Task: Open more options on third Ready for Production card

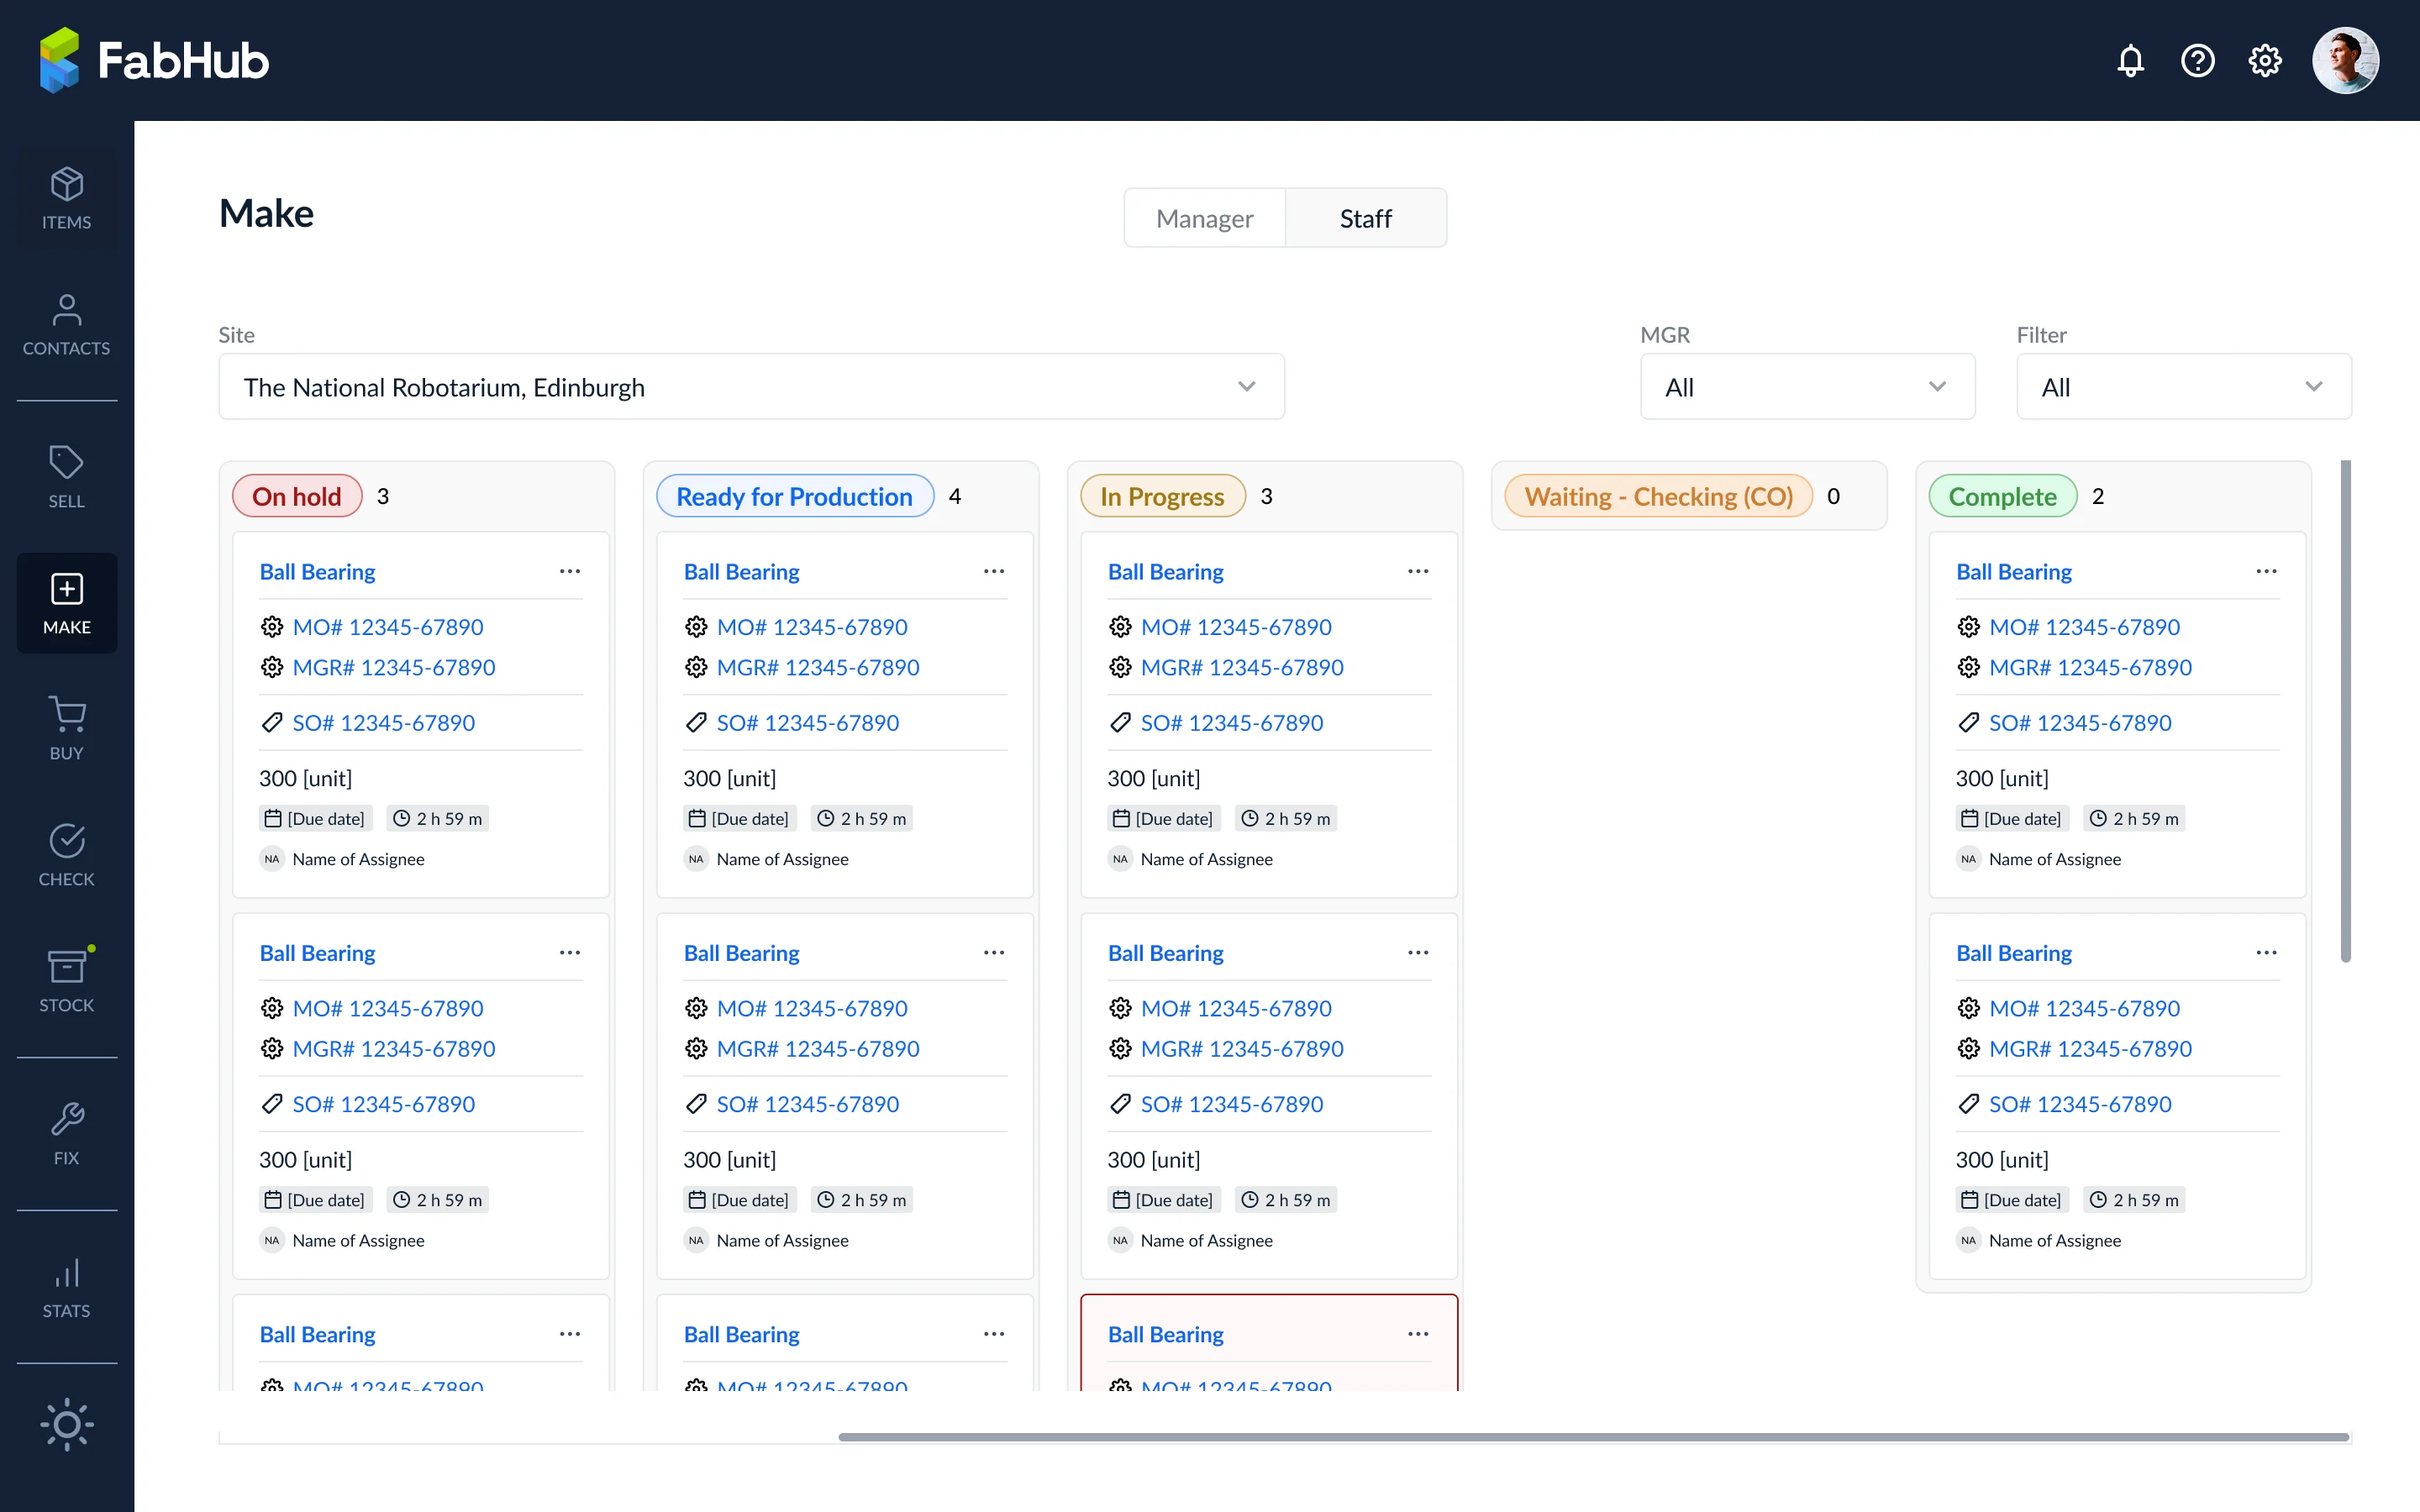Action: (994, 1334)
